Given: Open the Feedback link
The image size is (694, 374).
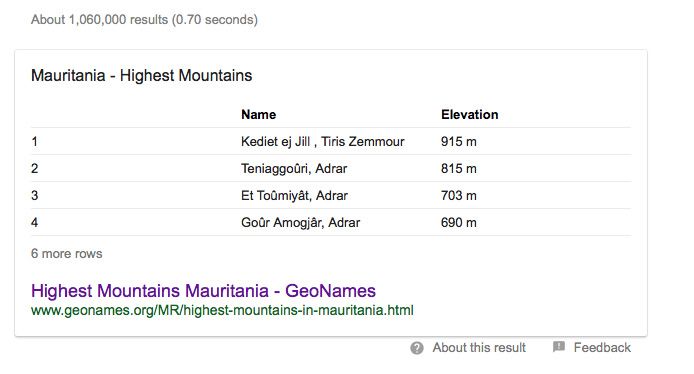Looking at the screenshot, I should [x=602, y=347].
